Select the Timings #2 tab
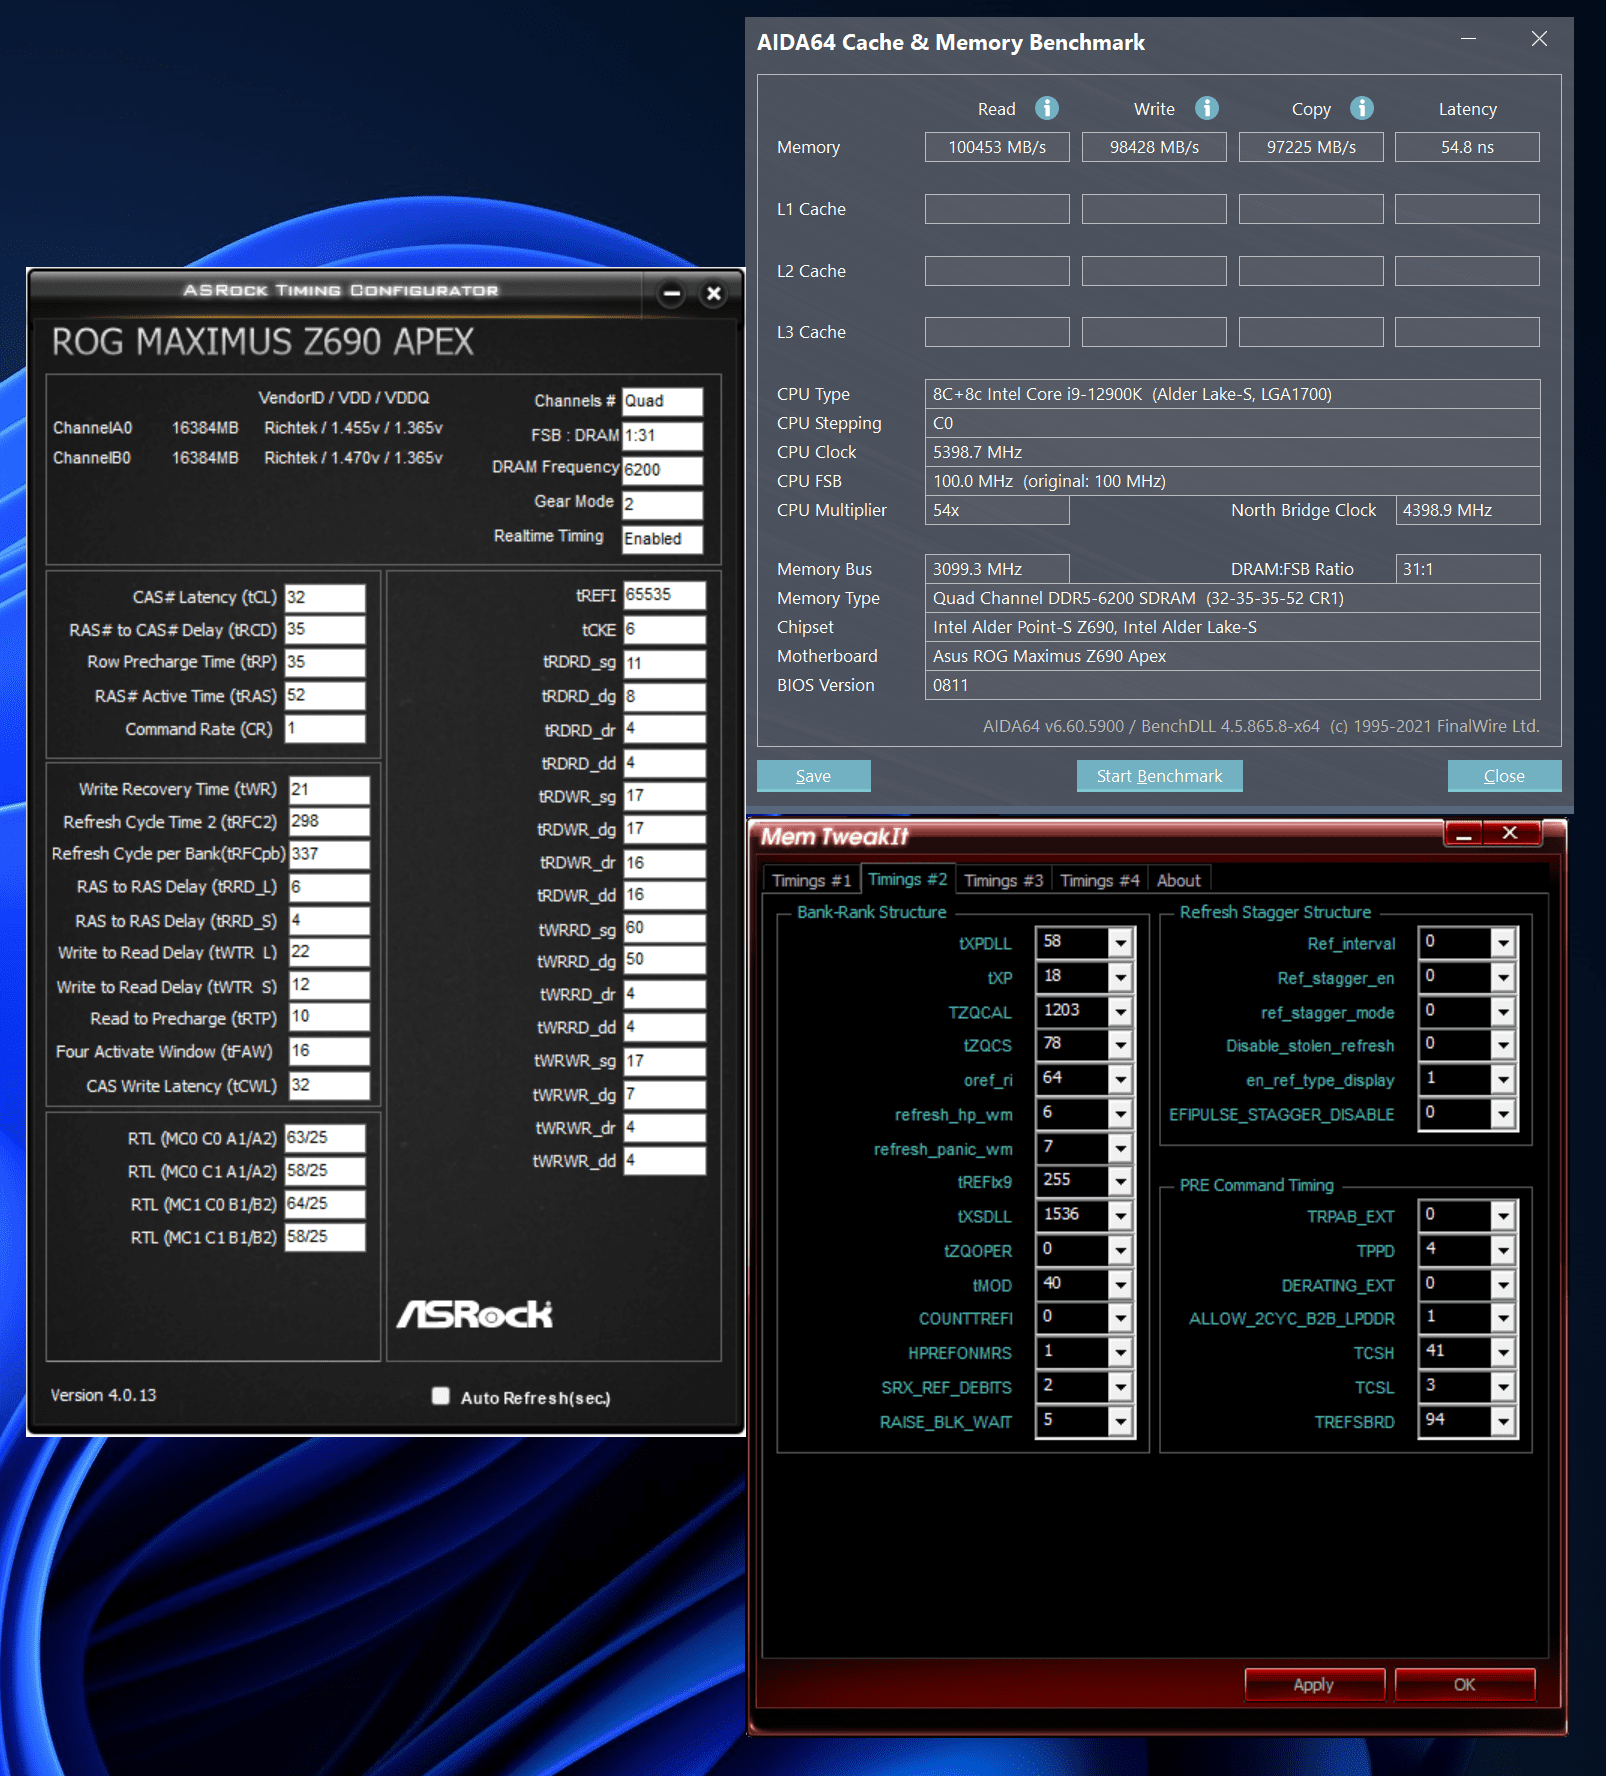The width and height of the screenshot is (1606, 1776). 907,879
